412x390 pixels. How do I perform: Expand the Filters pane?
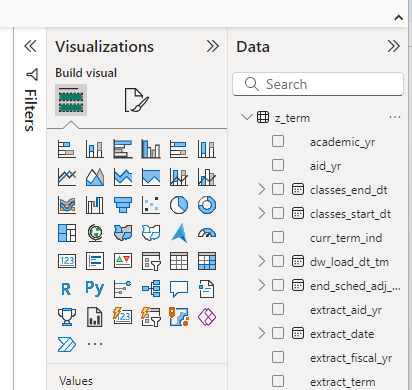[30, 46]
